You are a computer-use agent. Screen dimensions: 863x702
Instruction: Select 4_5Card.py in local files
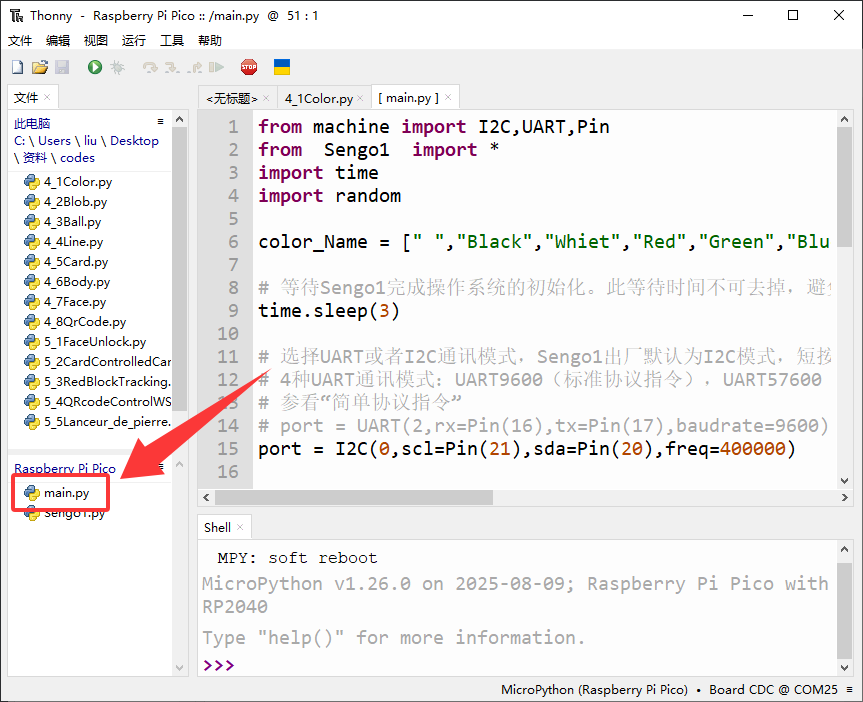pyautogui.click(x=66, y=262)
